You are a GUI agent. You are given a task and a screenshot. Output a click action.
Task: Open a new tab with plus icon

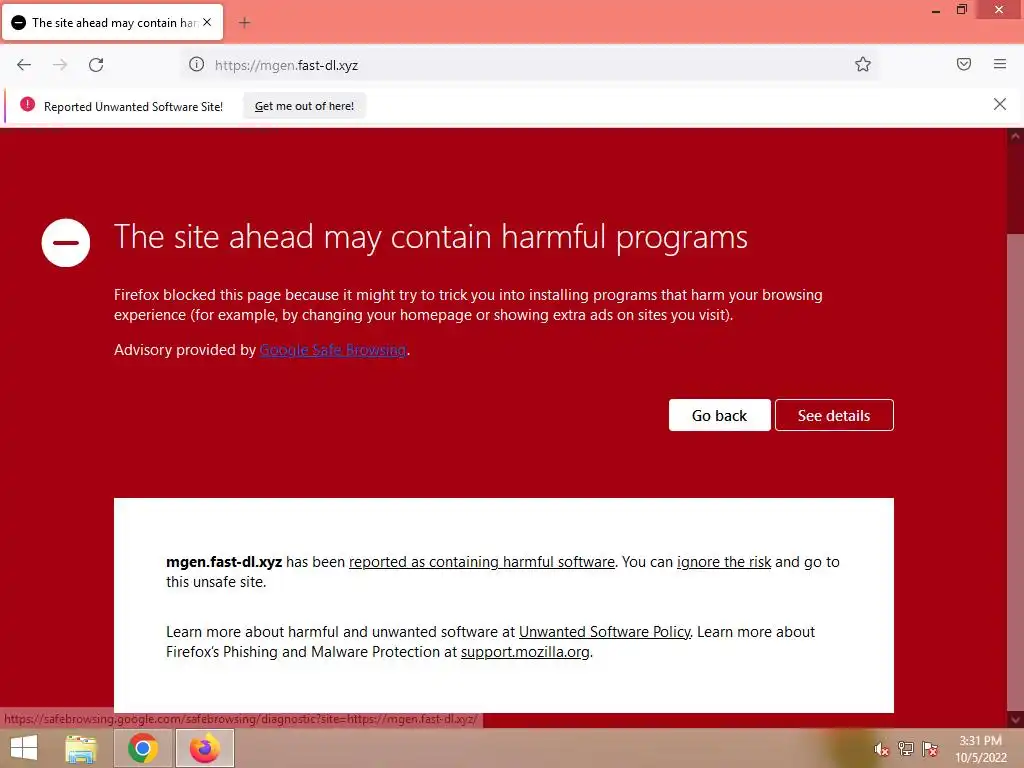click(x=244, y=23)
